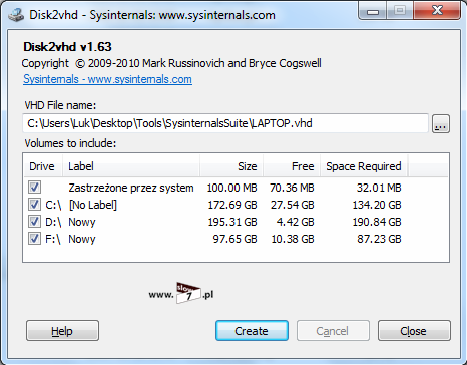The image size is (467, 365).
Task: Open the browse button next to VHD file name
Action: (x=441, y=124)
